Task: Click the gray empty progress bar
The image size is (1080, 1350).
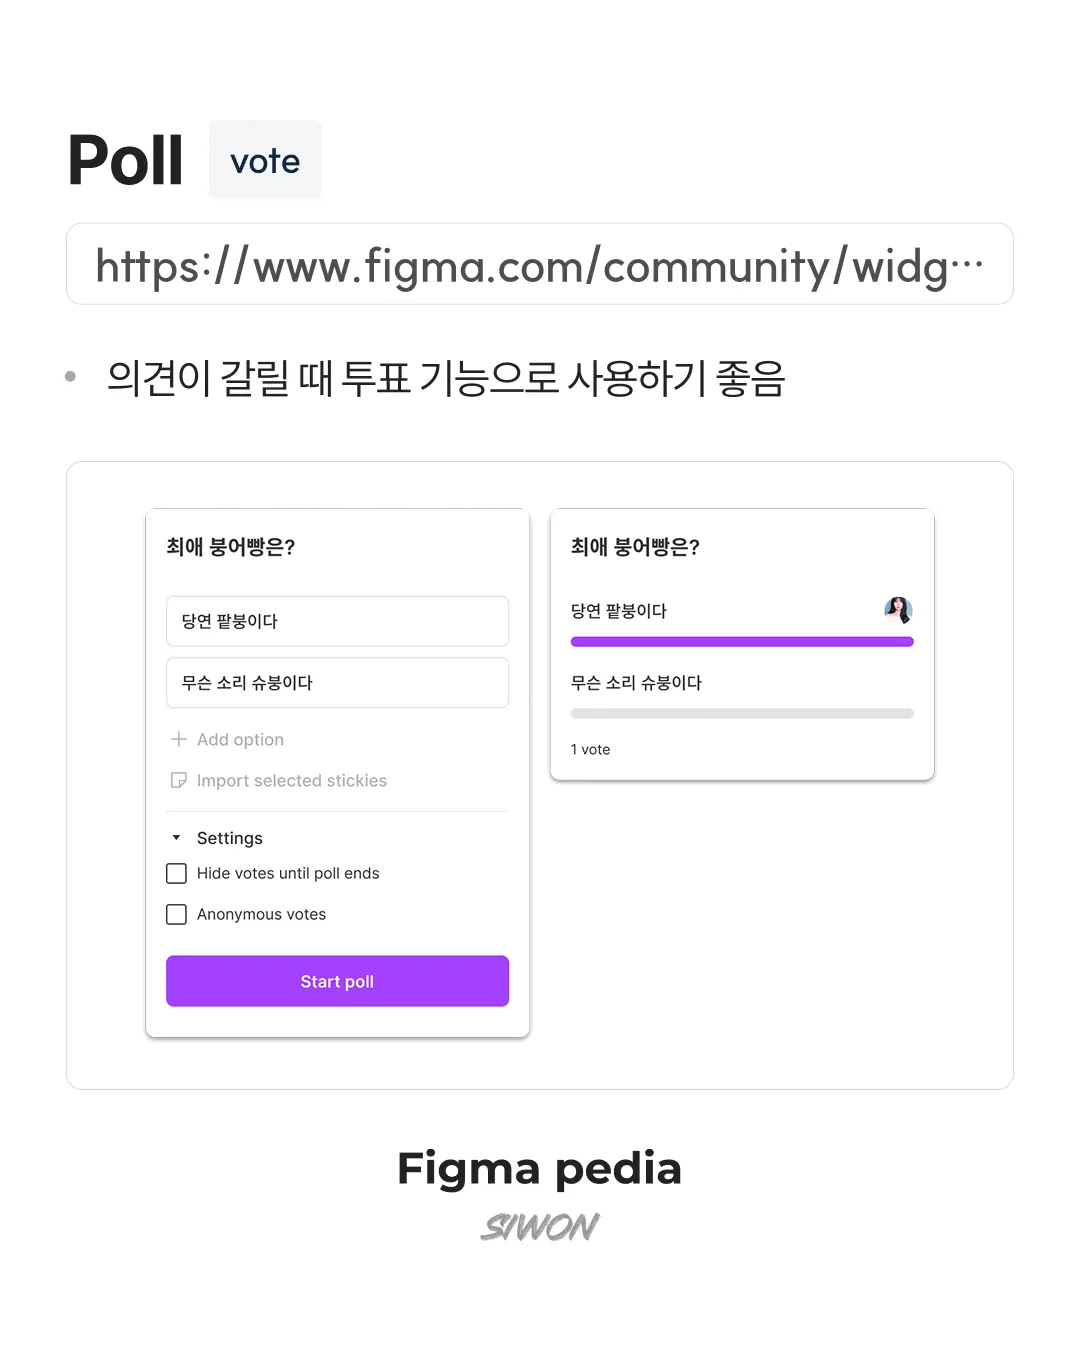Action: coord(741,714)
